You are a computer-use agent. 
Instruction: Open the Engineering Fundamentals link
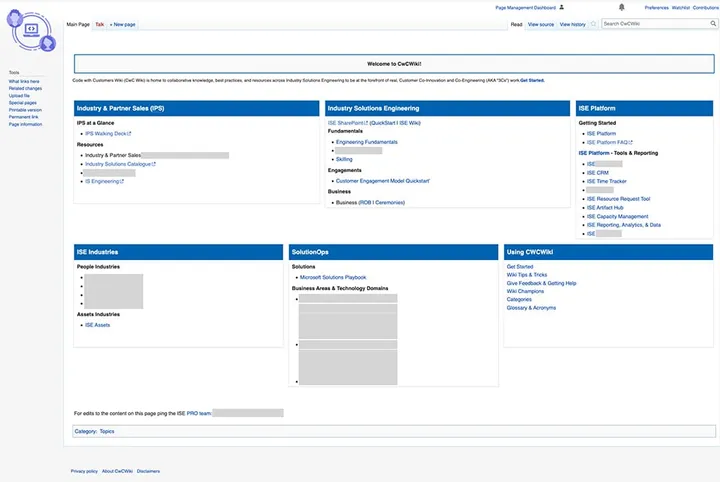tap(366, 142)
